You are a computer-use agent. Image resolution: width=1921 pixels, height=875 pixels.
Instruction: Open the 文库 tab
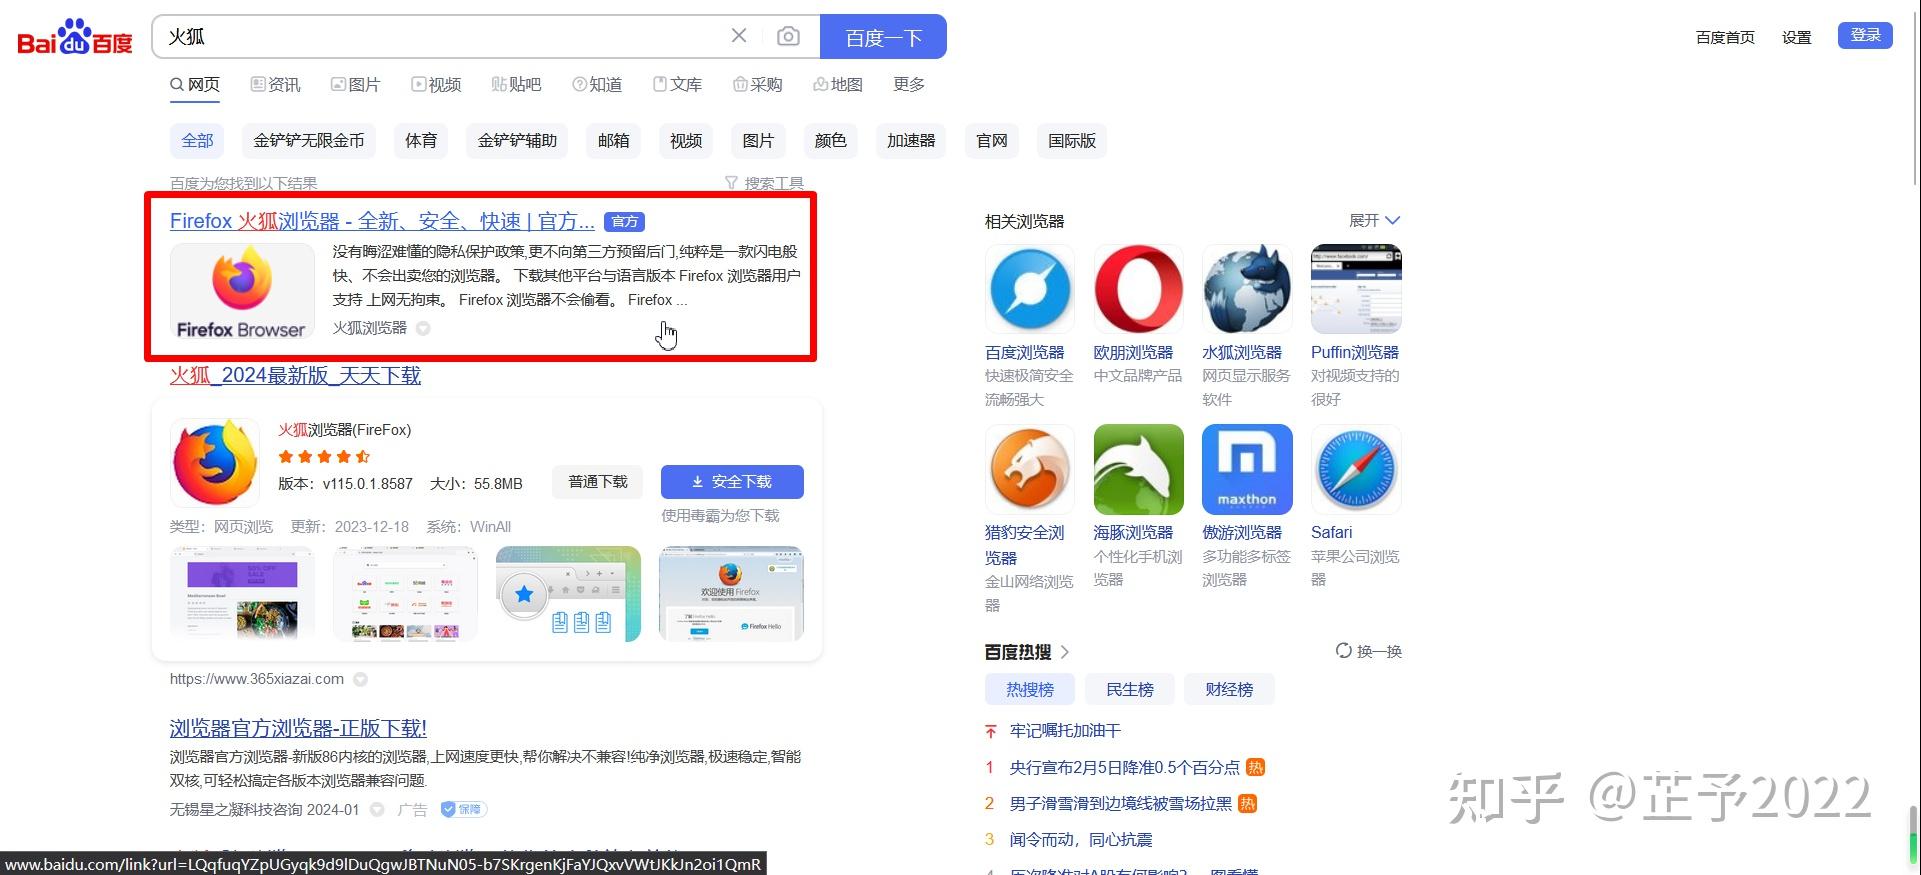(677, 85)
